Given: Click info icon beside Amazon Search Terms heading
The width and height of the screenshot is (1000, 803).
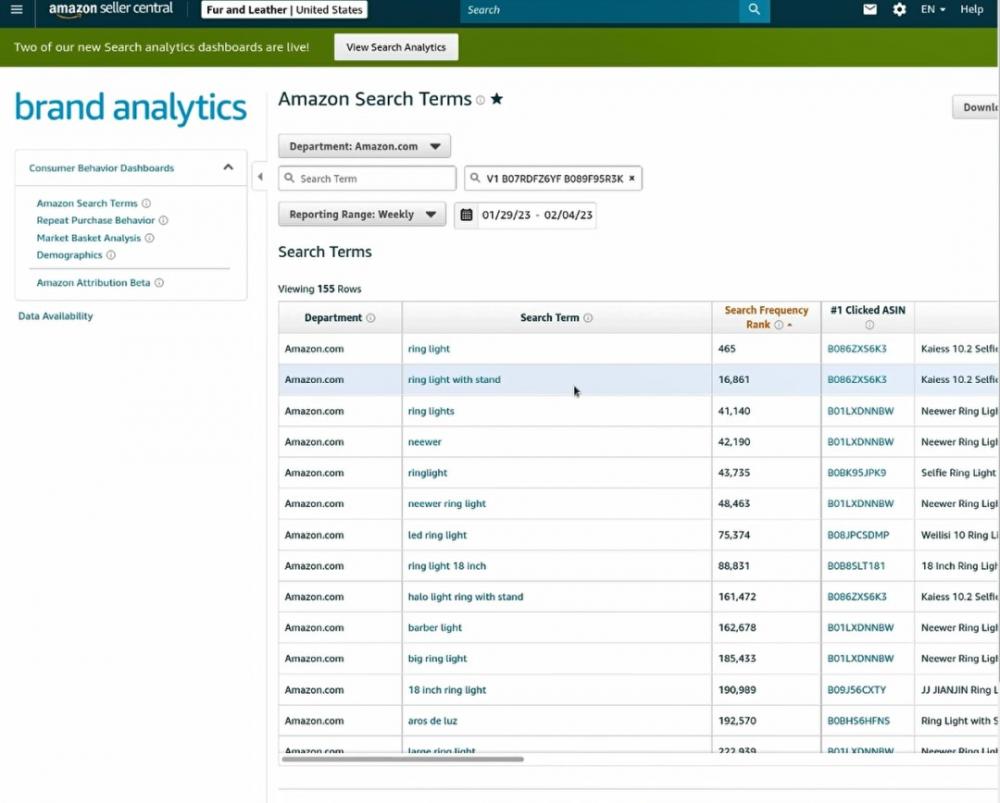Looking at the screenshot, I should [x=480, y=100].
